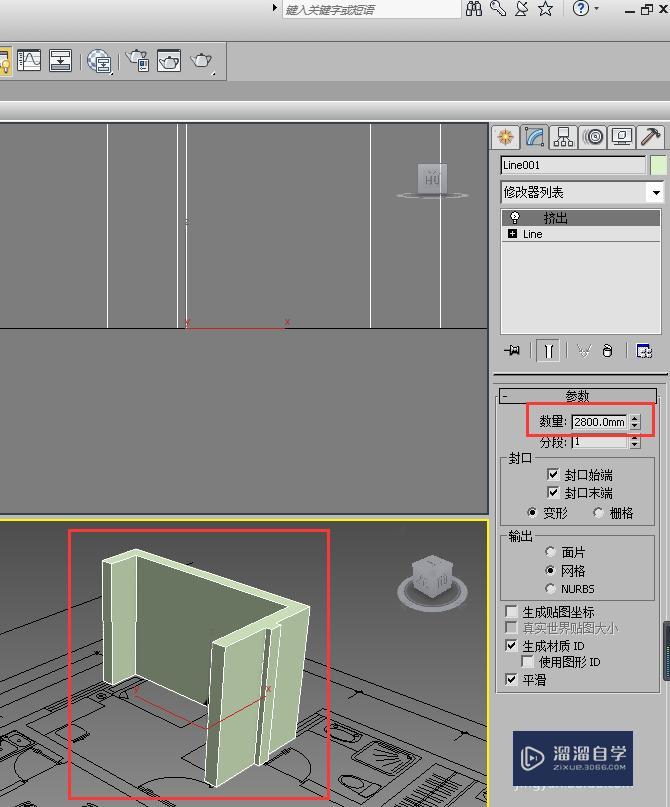Open the Create command panel tab
670x807 pixels.
pos(505,137)
